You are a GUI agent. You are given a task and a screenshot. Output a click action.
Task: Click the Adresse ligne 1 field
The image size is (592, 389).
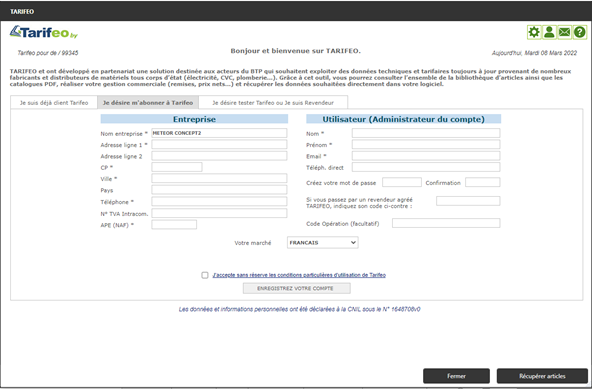pos(219,144)
